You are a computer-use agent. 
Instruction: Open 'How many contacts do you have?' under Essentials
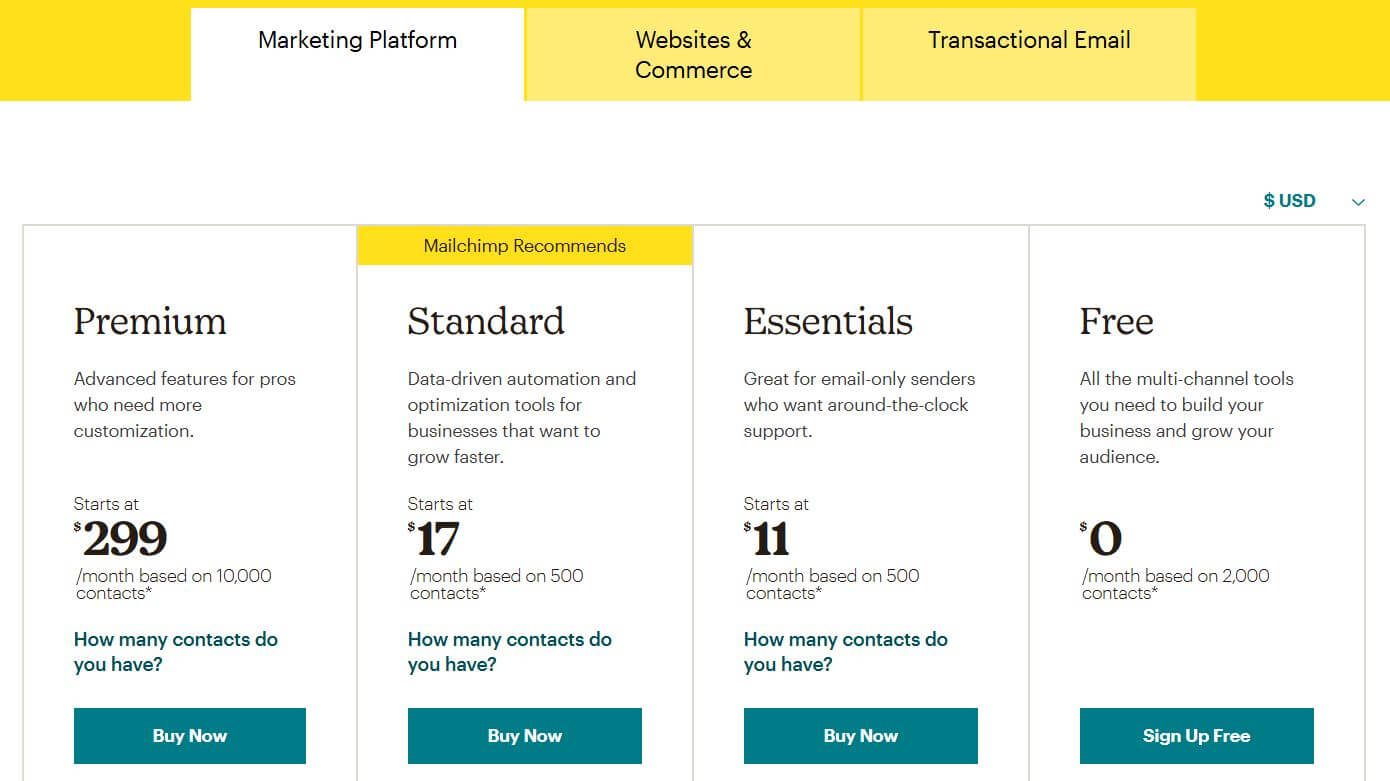(846, 652)
